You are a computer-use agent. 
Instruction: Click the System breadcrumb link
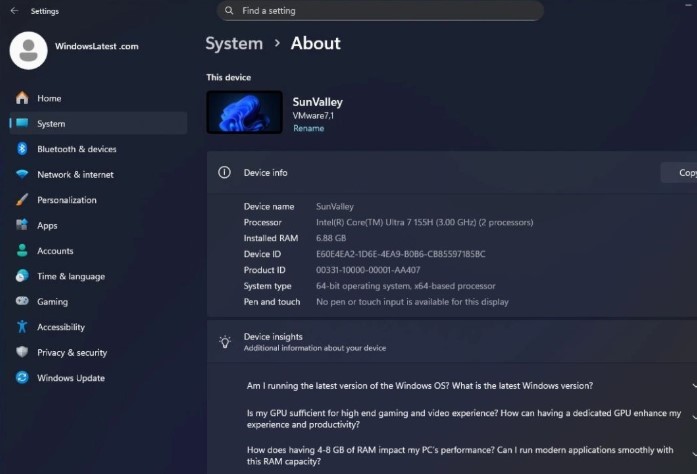point(233,43)
